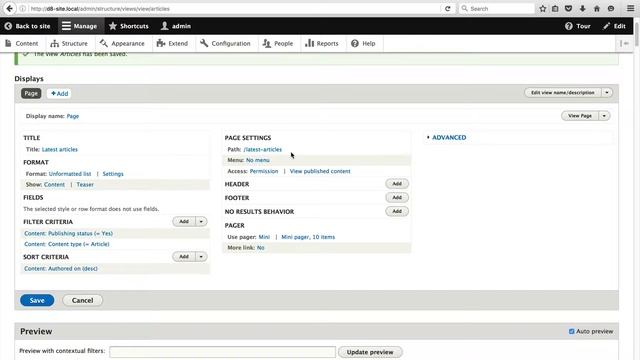Open the Structure admin menu

pyautogui.click(x=69, y=43)
